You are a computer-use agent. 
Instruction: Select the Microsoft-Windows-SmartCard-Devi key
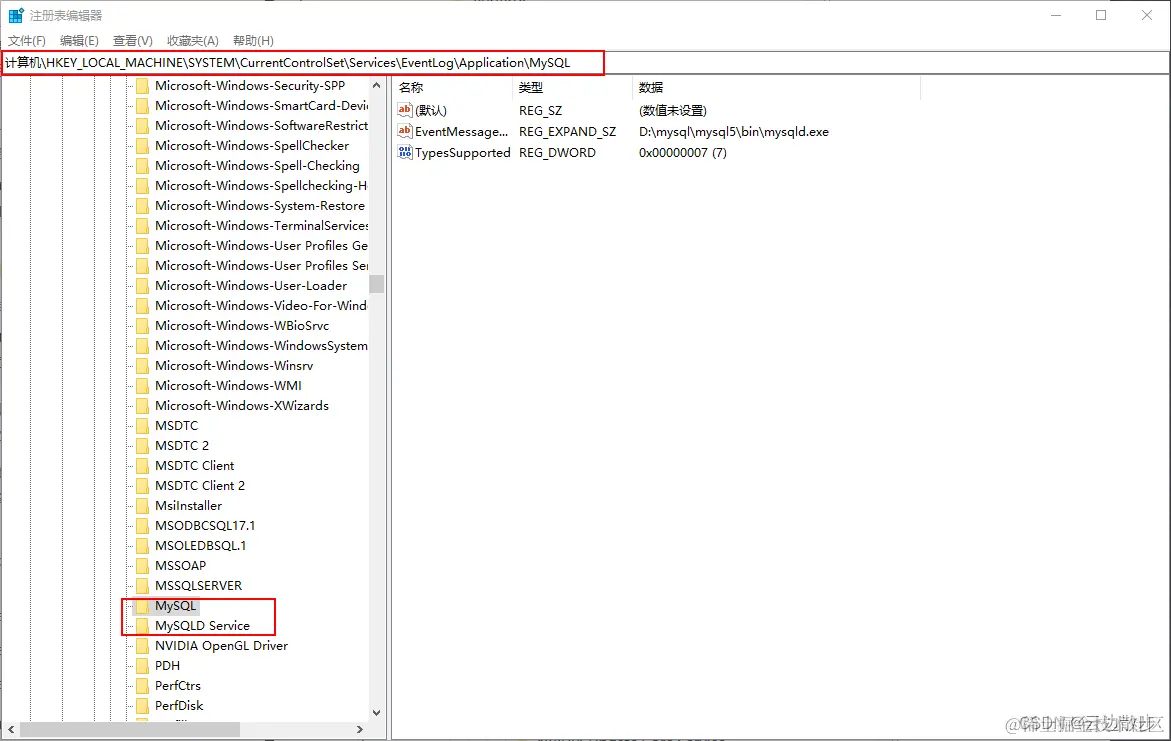coord(261,105)
